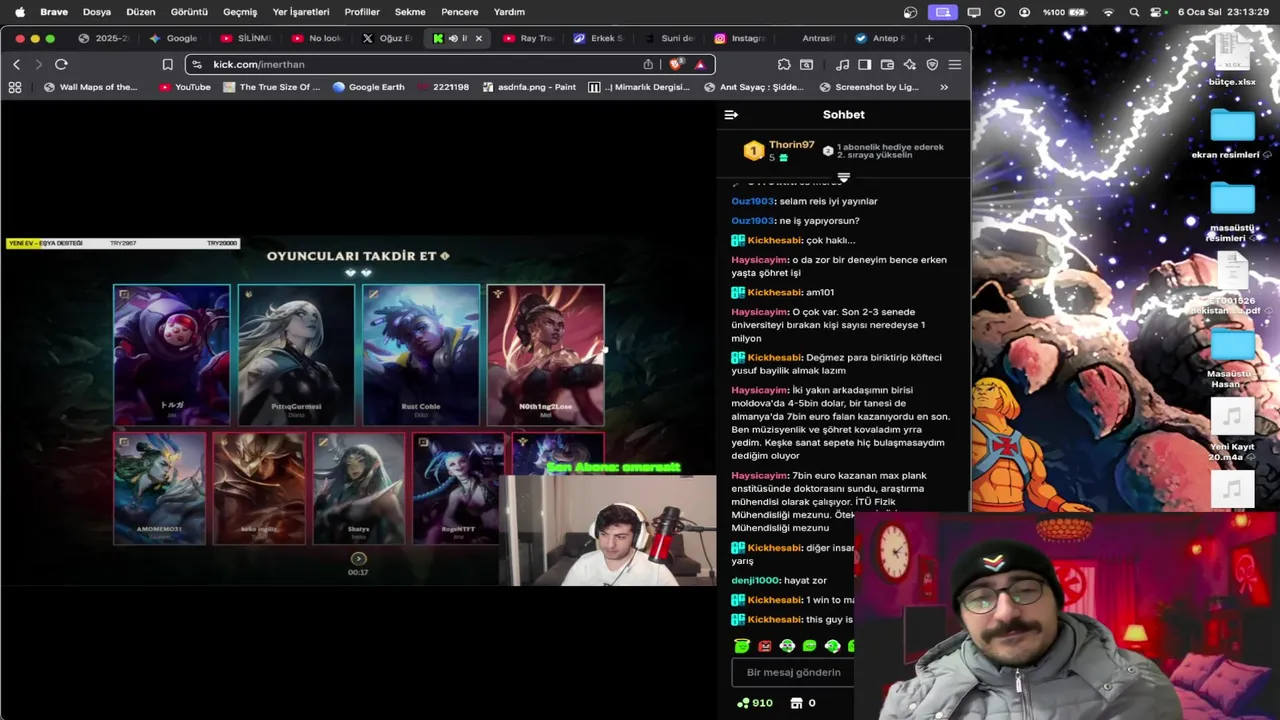Open the Wall Maps of the... bookmark
Image resolution: width=1280 pixels, height=720 pixels.
coord(90,87)
